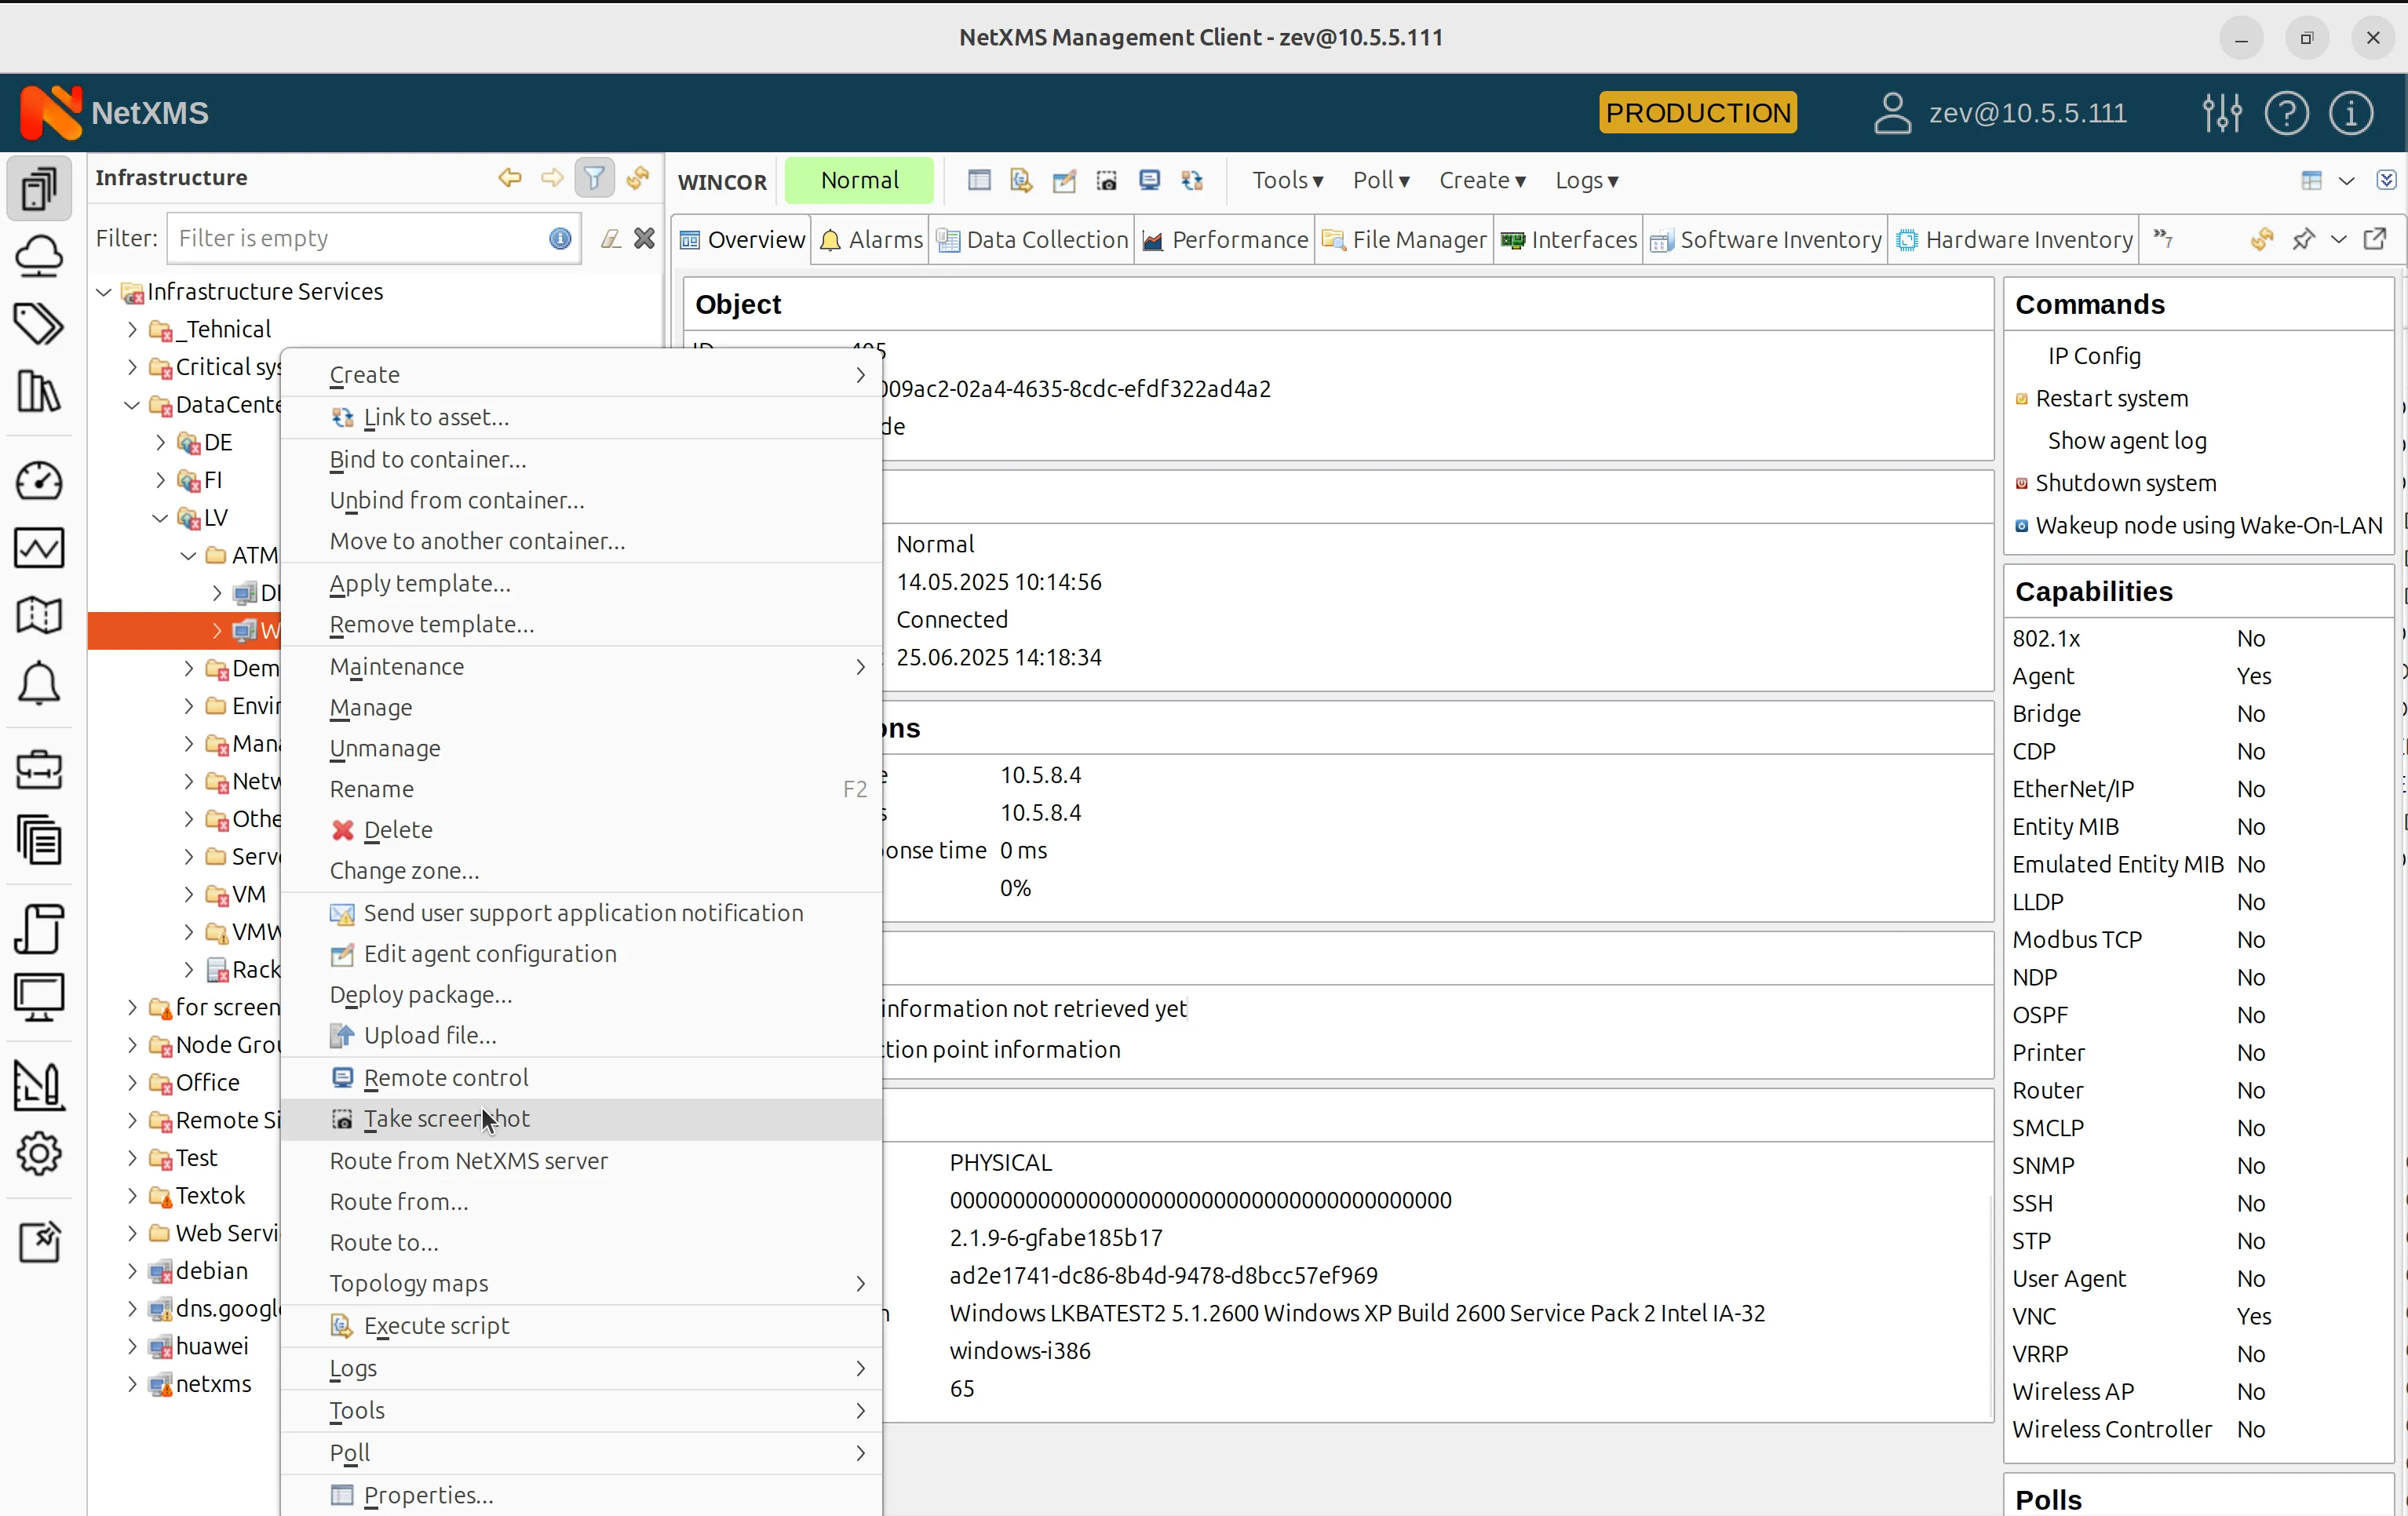Click the filter funnel icon above the tree
This screenshot has width=2408, height=1516.
[594, 178]
